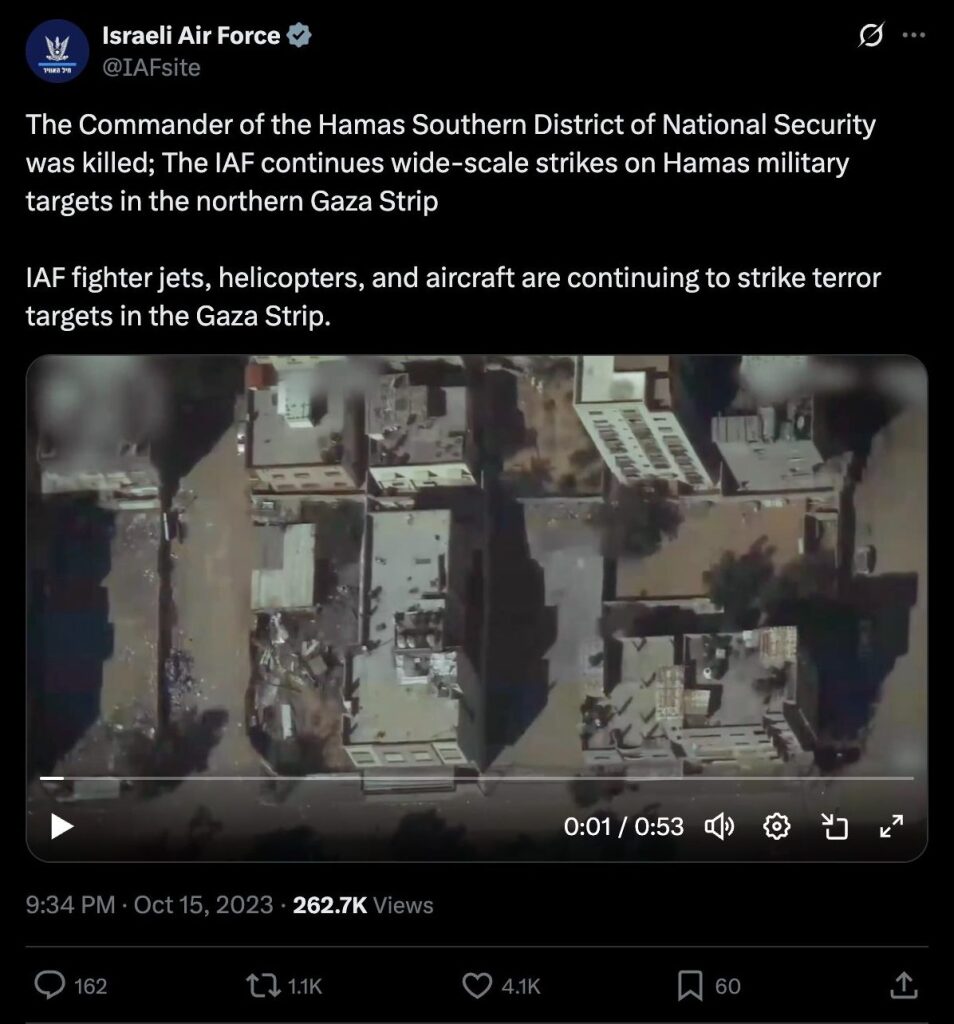Bookmark this tweet

coord(690,985)
